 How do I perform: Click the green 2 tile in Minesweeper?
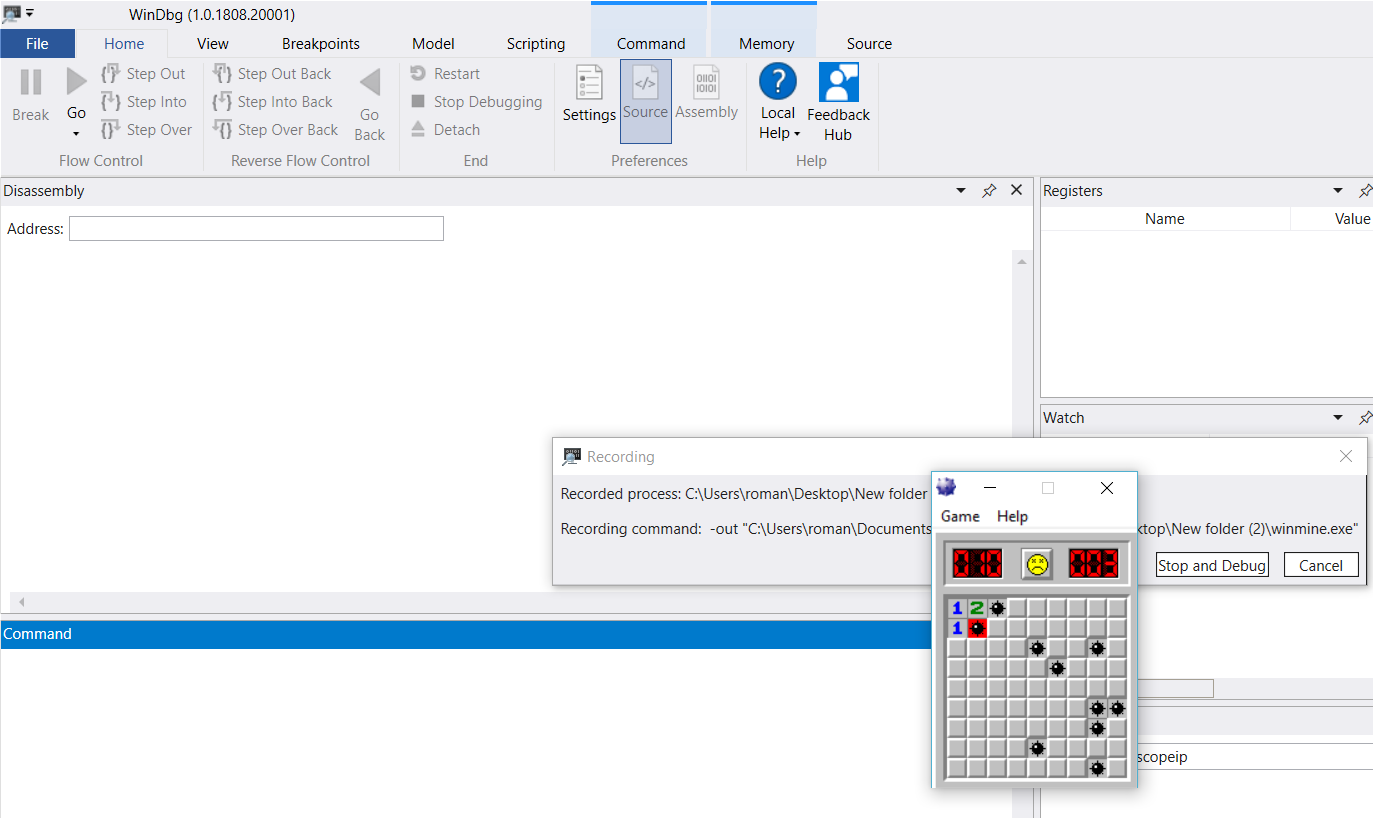(x=977, y=608)
